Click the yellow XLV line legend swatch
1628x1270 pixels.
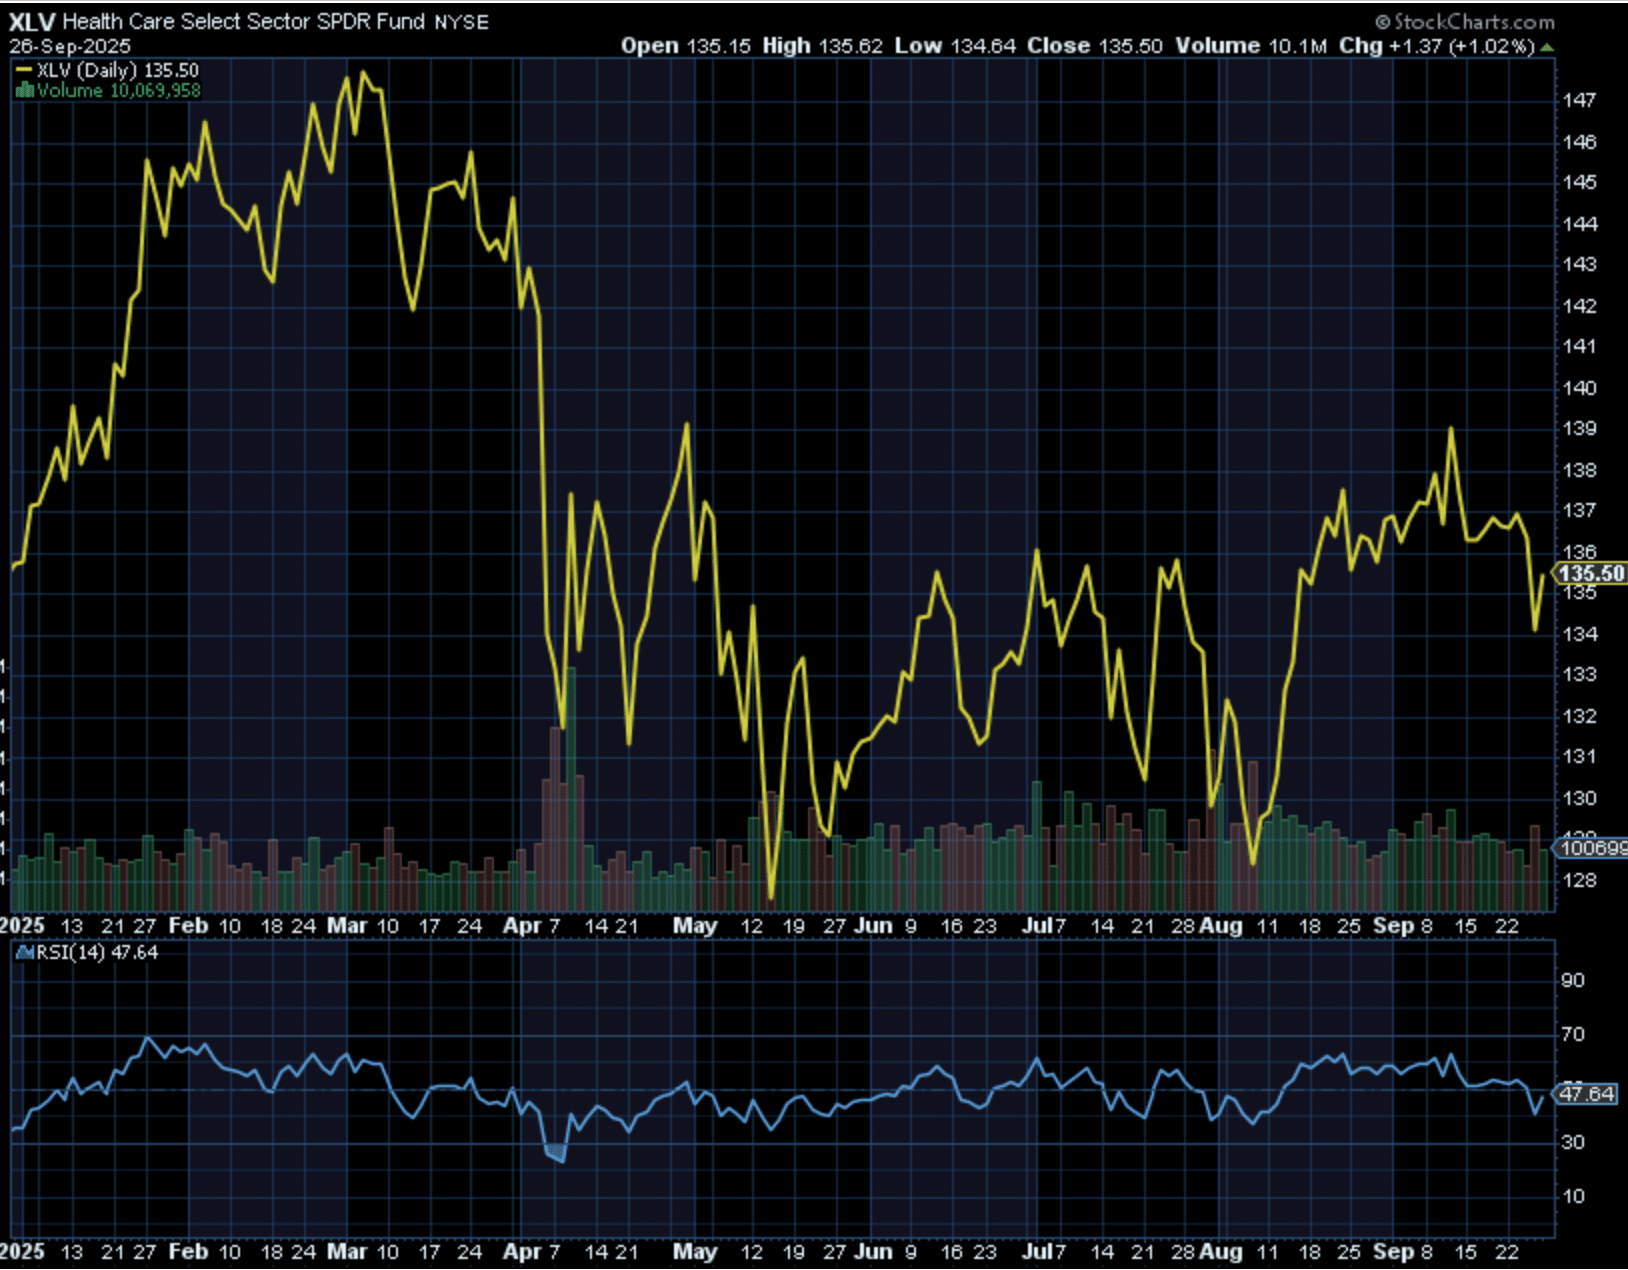click(x=24, y=71)
